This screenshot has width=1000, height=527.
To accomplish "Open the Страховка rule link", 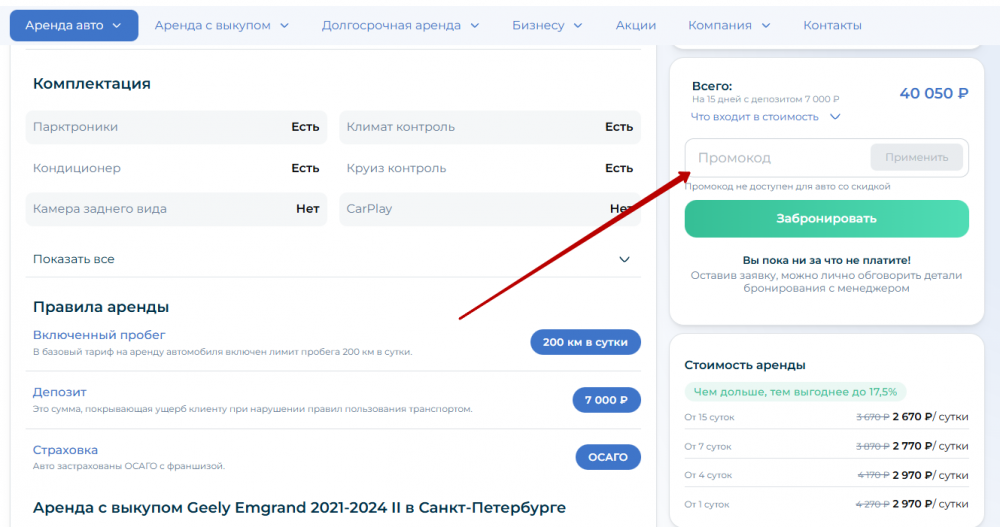I will pyautogui.click(x=65, y=450).
